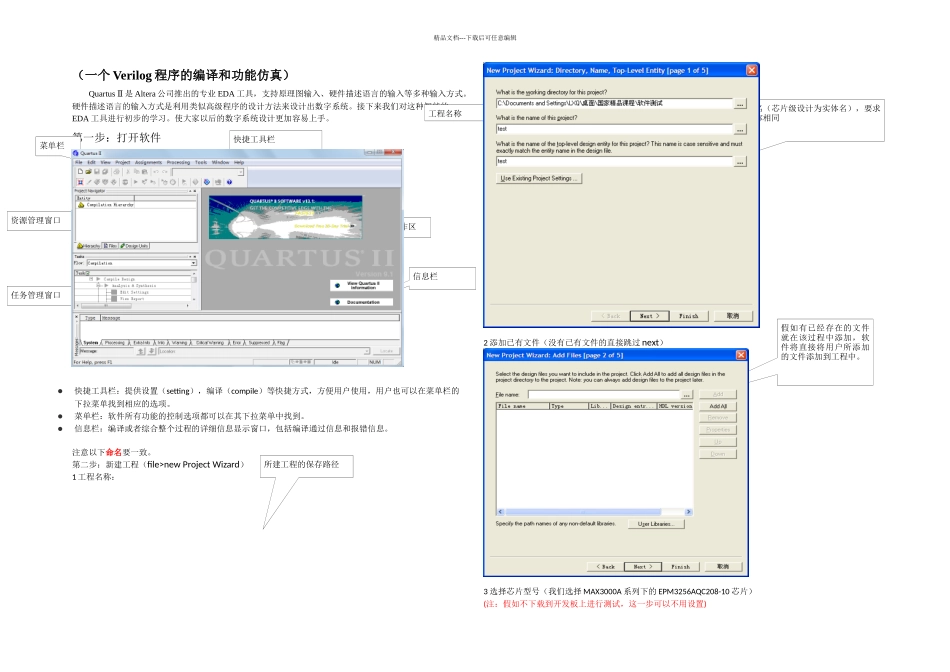This screenshot has height=672, width=950.
Task: Click Next in the page 1 wizard
Action: (x=649, y=316)
